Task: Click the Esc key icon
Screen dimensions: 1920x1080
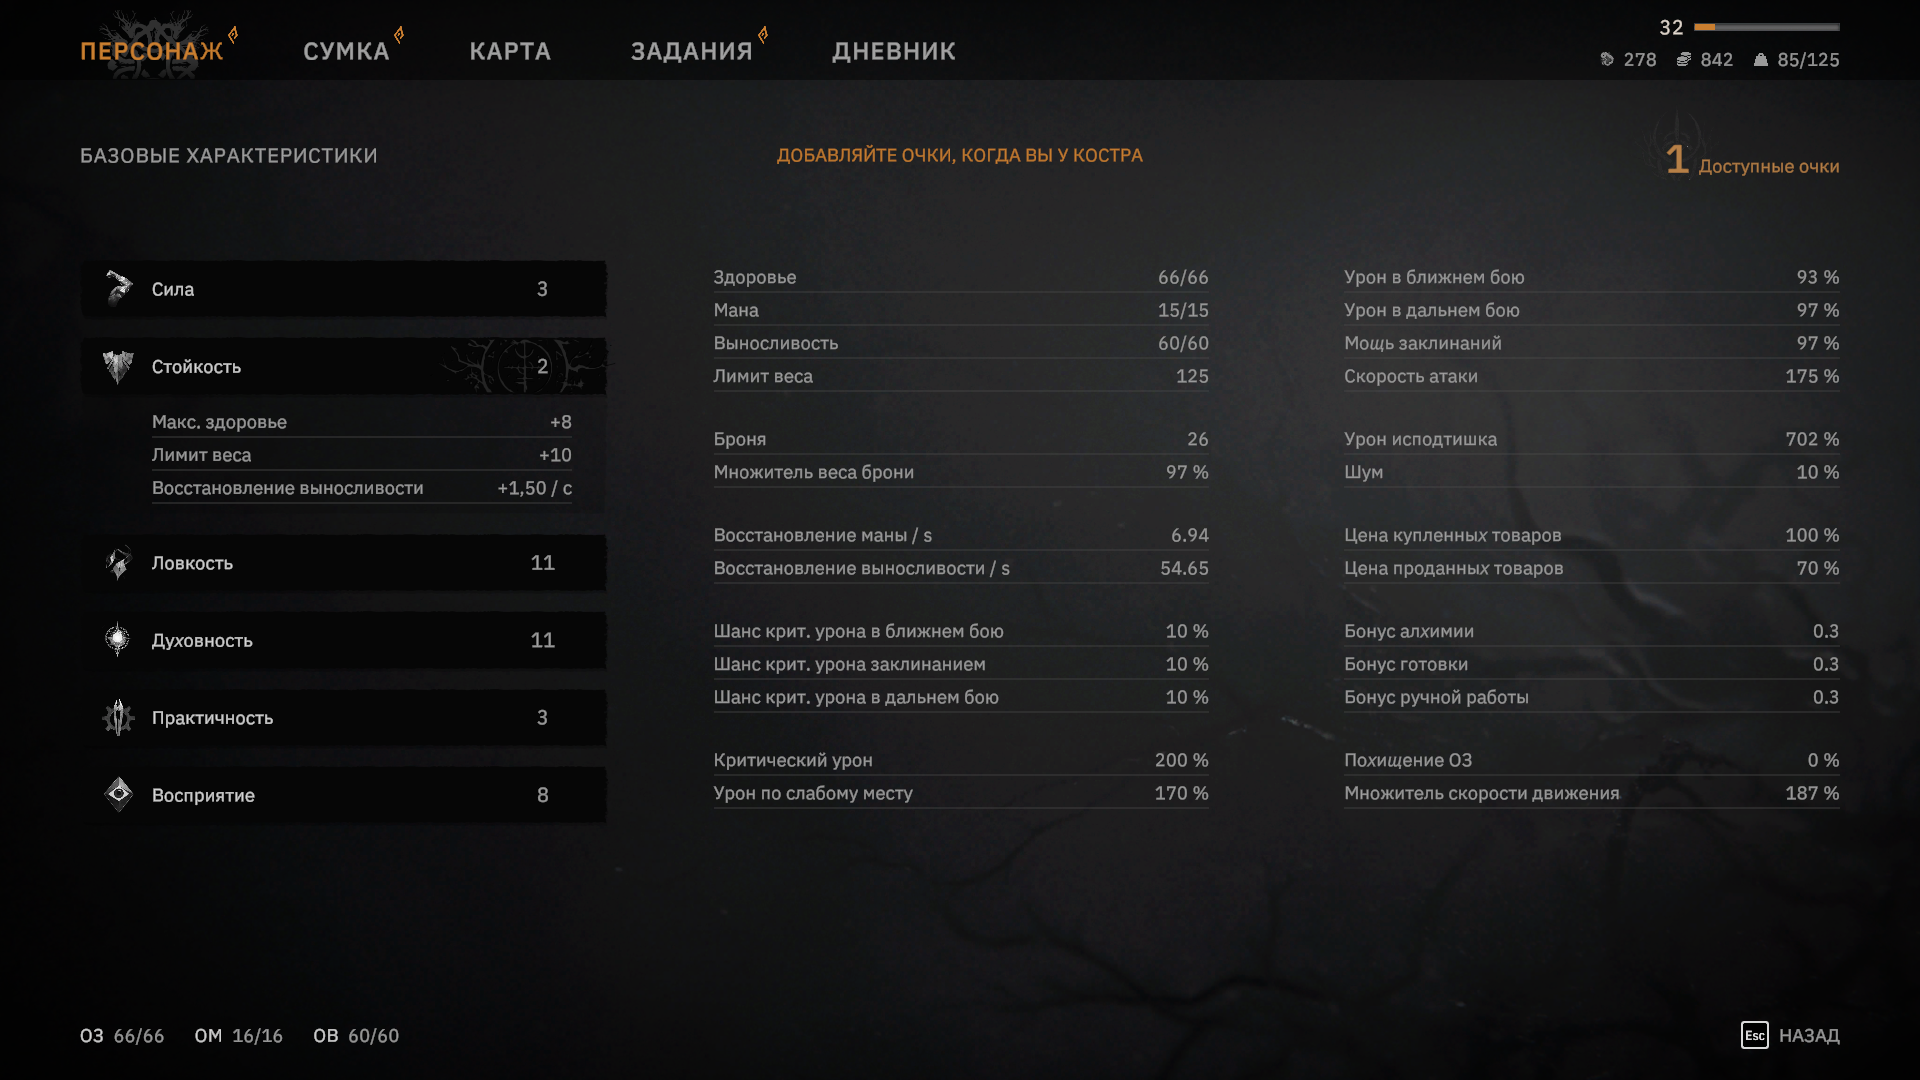Action: 1754,1035
